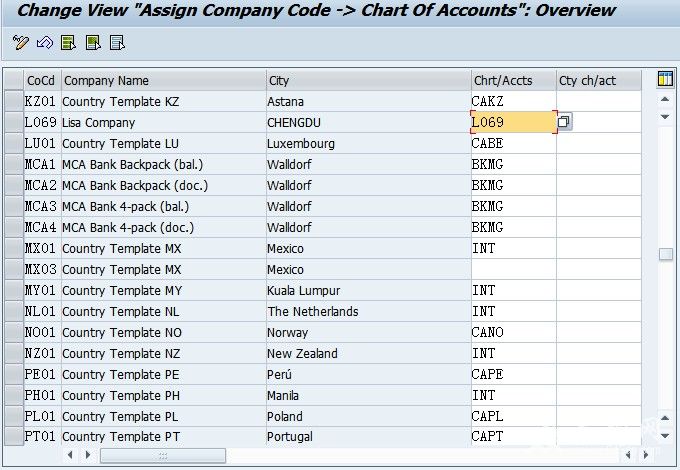Select the row for company code KZ01
The width and height of the screenshot is (680, 470).
click(14, 101)
